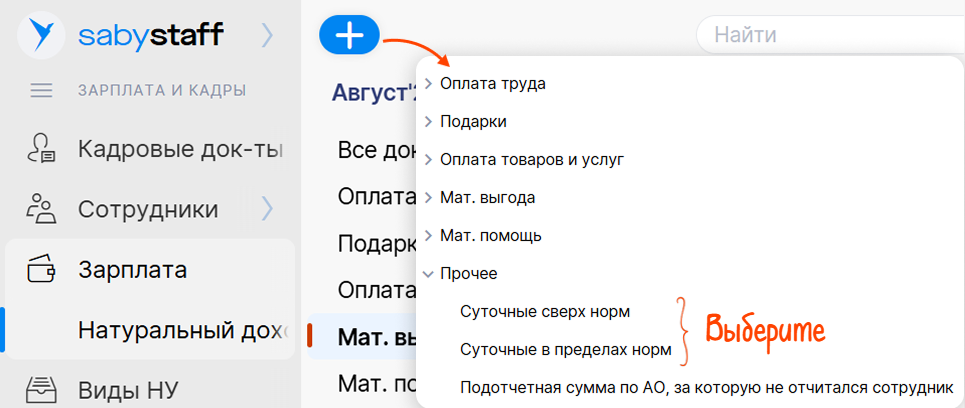Click the Зарплата wallet icon
The image size is (965, 408).
pyautogui.click(x=42, y=269)
